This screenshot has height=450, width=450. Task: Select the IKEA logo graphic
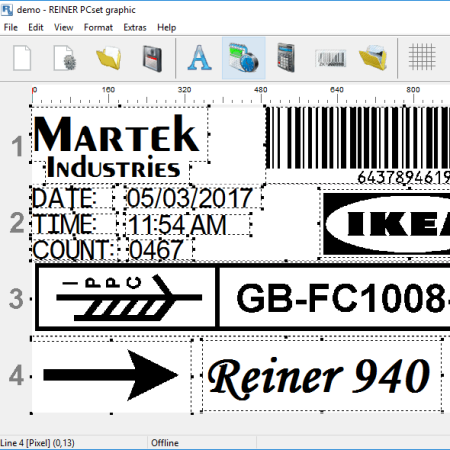click(387, 224)
